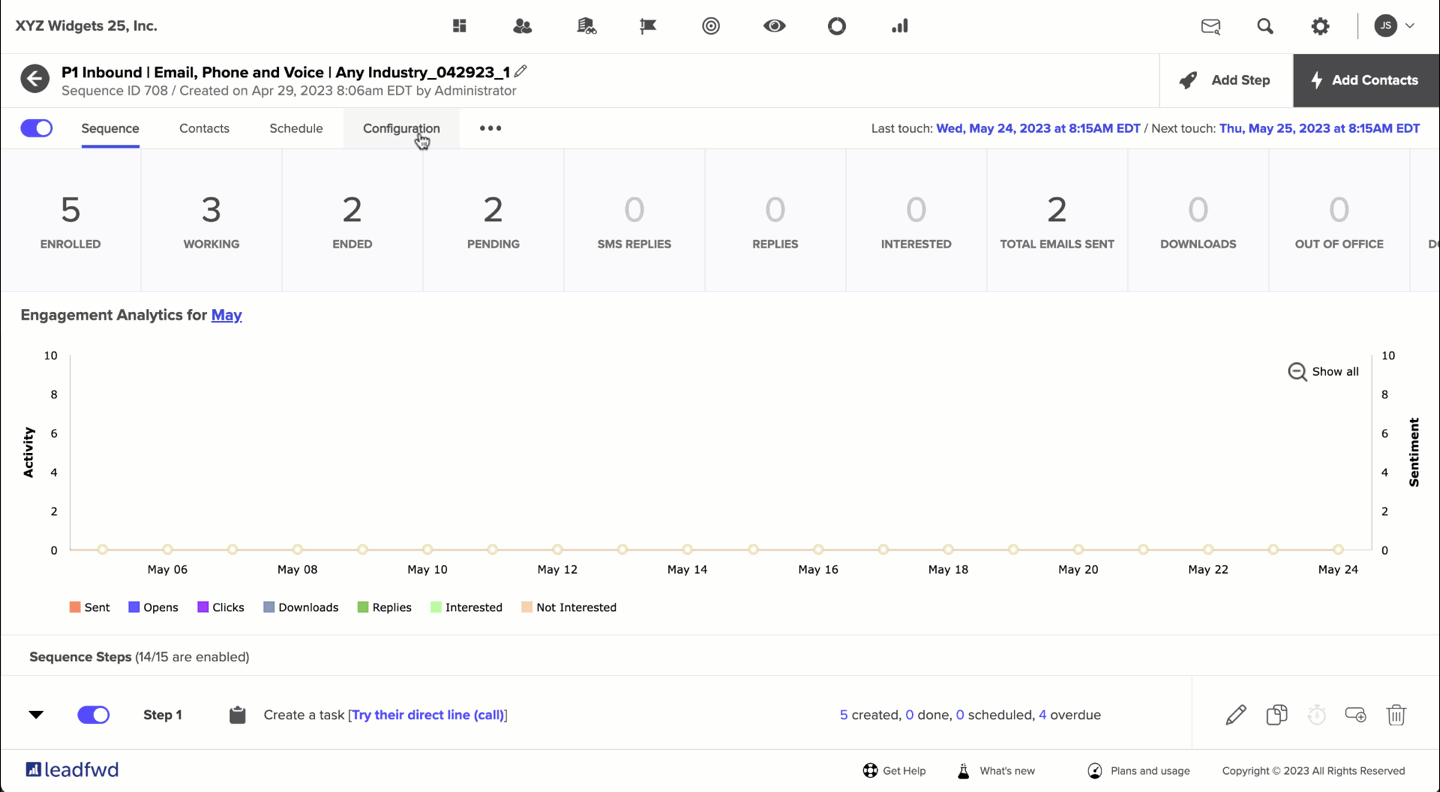
Task: Click Step 1 clipboard task icon
Action: [237, 714]
